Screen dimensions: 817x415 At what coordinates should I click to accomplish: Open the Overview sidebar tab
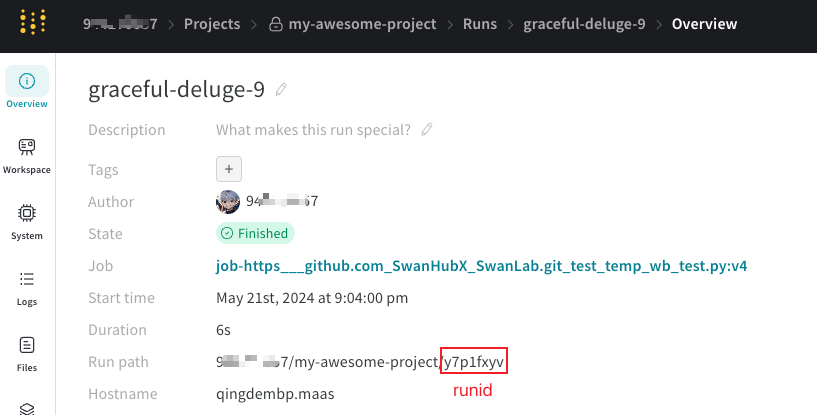[x=27, y=88]
